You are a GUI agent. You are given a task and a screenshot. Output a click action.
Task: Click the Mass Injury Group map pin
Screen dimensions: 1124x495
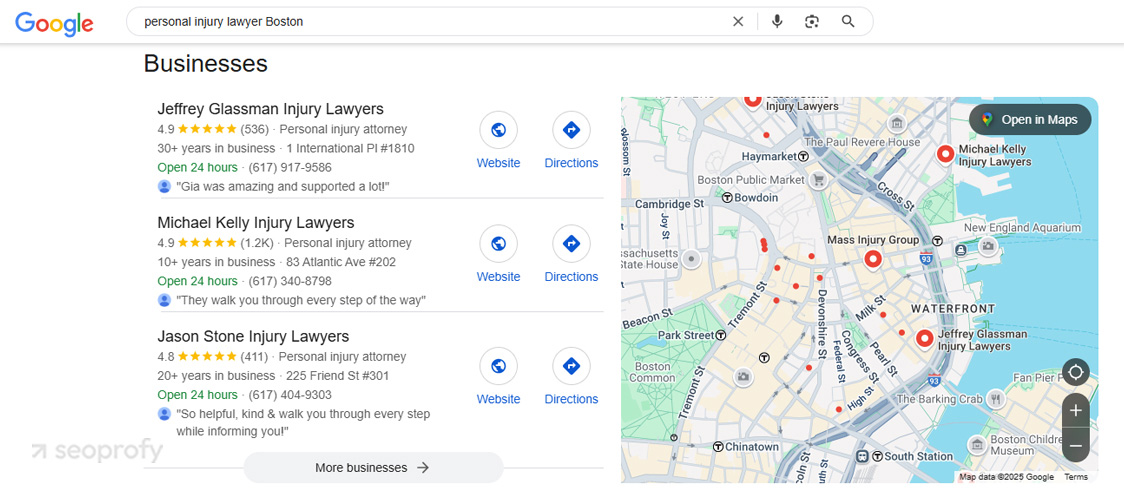pos(872,259)
